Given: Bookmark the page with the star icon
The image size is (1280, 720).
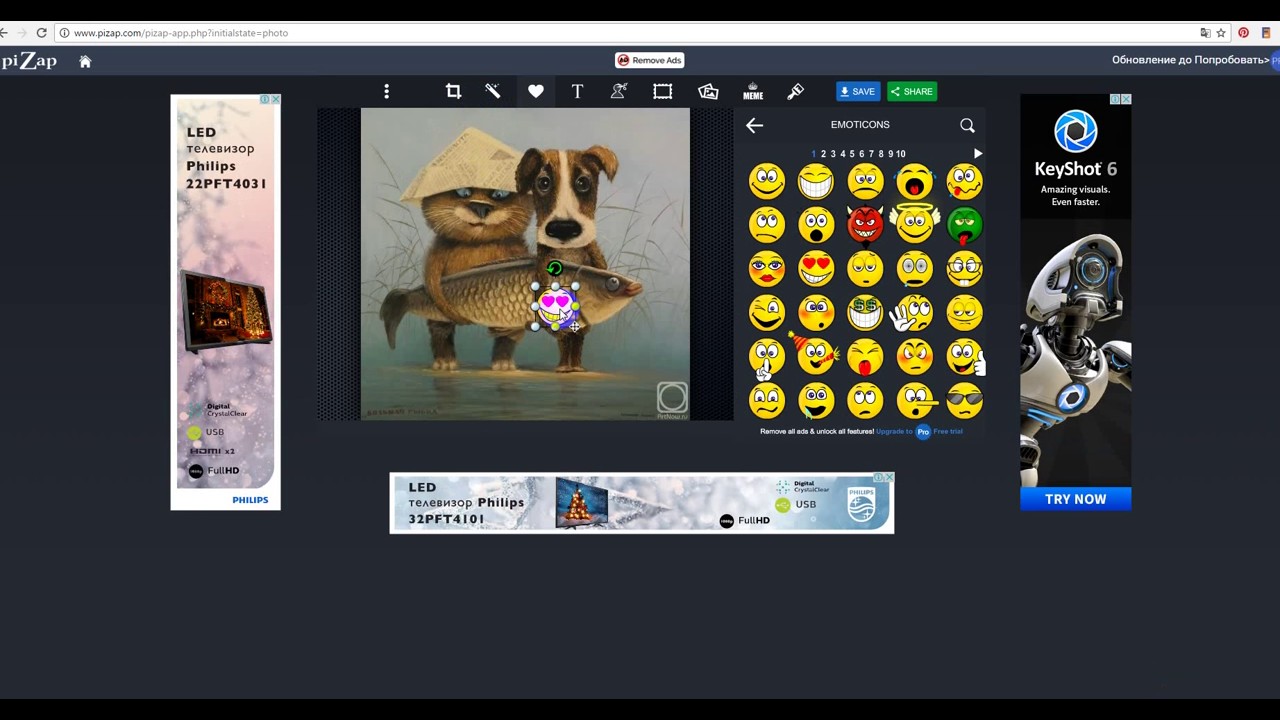Looking at the screenshot, I should click(x=1221, y=33).
